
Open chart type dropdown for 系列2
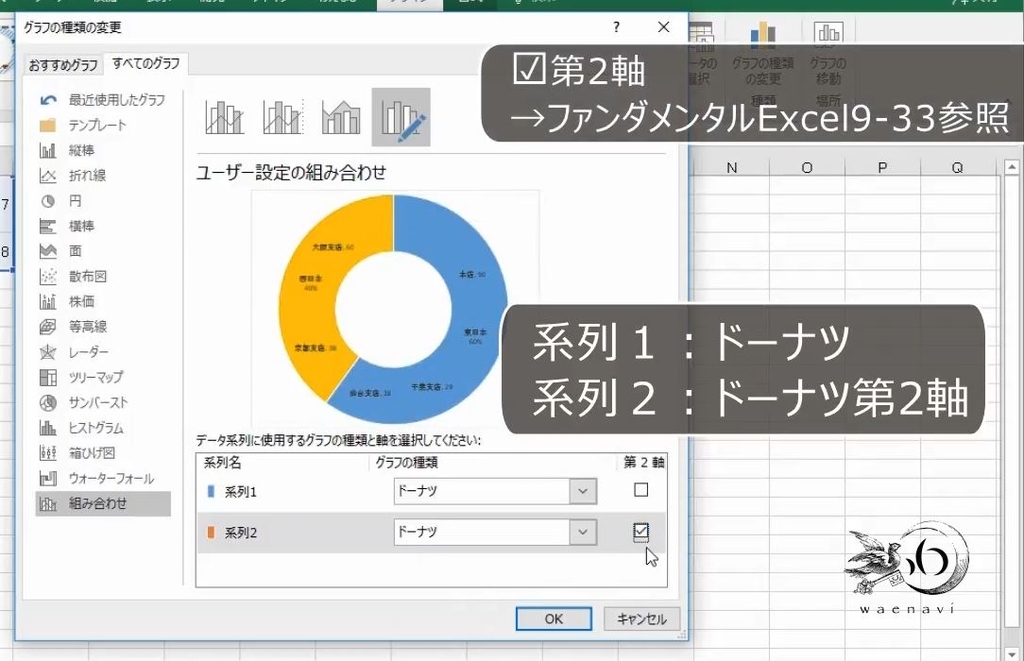point(583,532)
